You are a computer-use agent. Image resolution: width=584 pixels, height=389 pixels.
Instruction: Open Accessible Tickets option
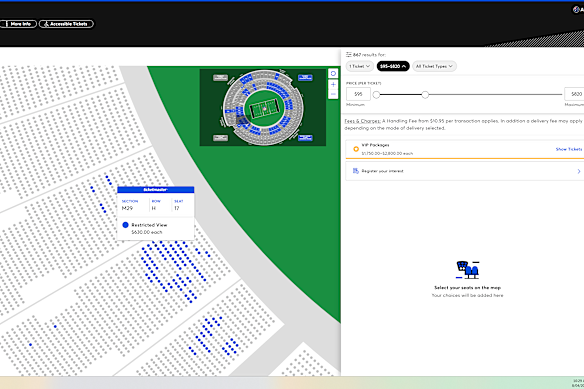tap(66, 24)
